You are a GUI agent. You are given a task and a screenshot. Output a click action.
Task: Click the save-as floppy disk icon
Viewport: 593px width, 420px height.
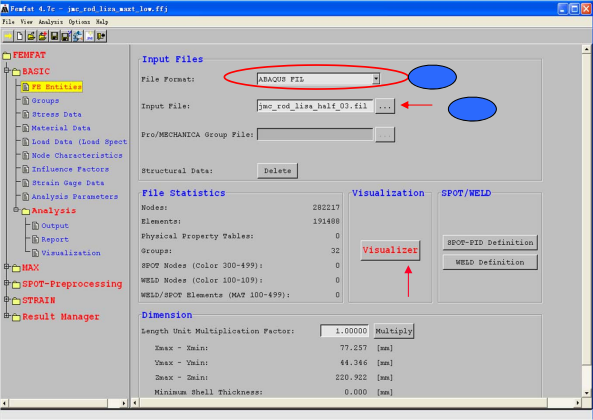click(x=66, y=36)
